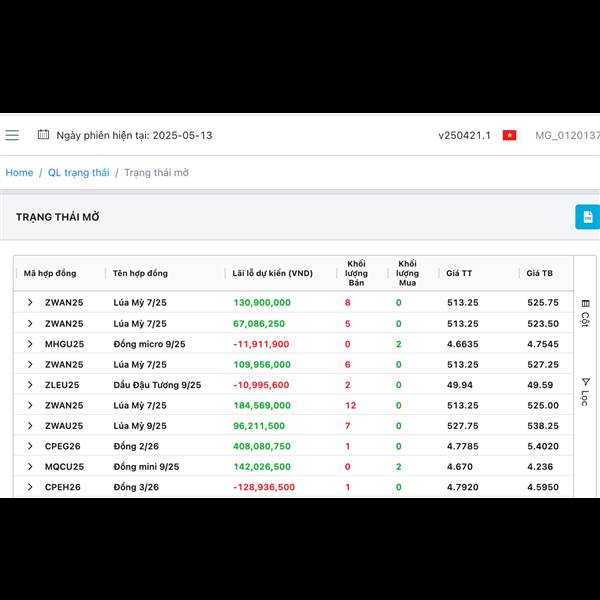This screenshot has height=600, width=600.
Task: Expand the ZWAU25 Lúa Mỳ 9/25 row
Action: click(30, 426)
